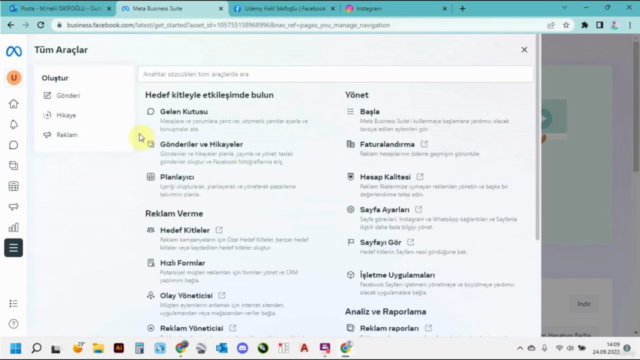The image size is (640, 360).
Task: Bookmark this page with star icon
Action: coord(566,25)
